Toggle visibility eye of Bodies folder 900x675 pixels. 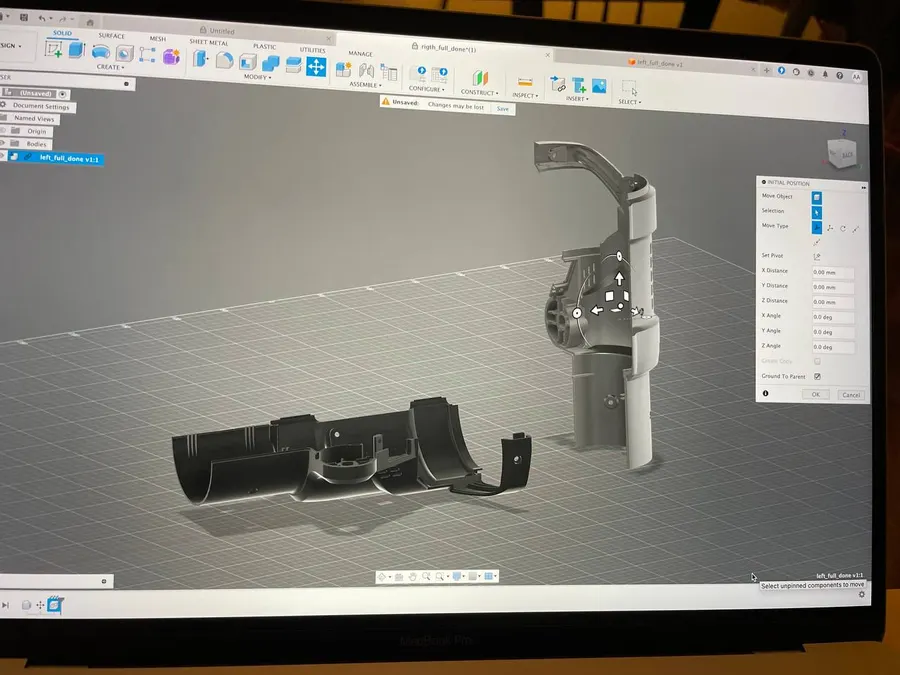[x=2, y=142]
